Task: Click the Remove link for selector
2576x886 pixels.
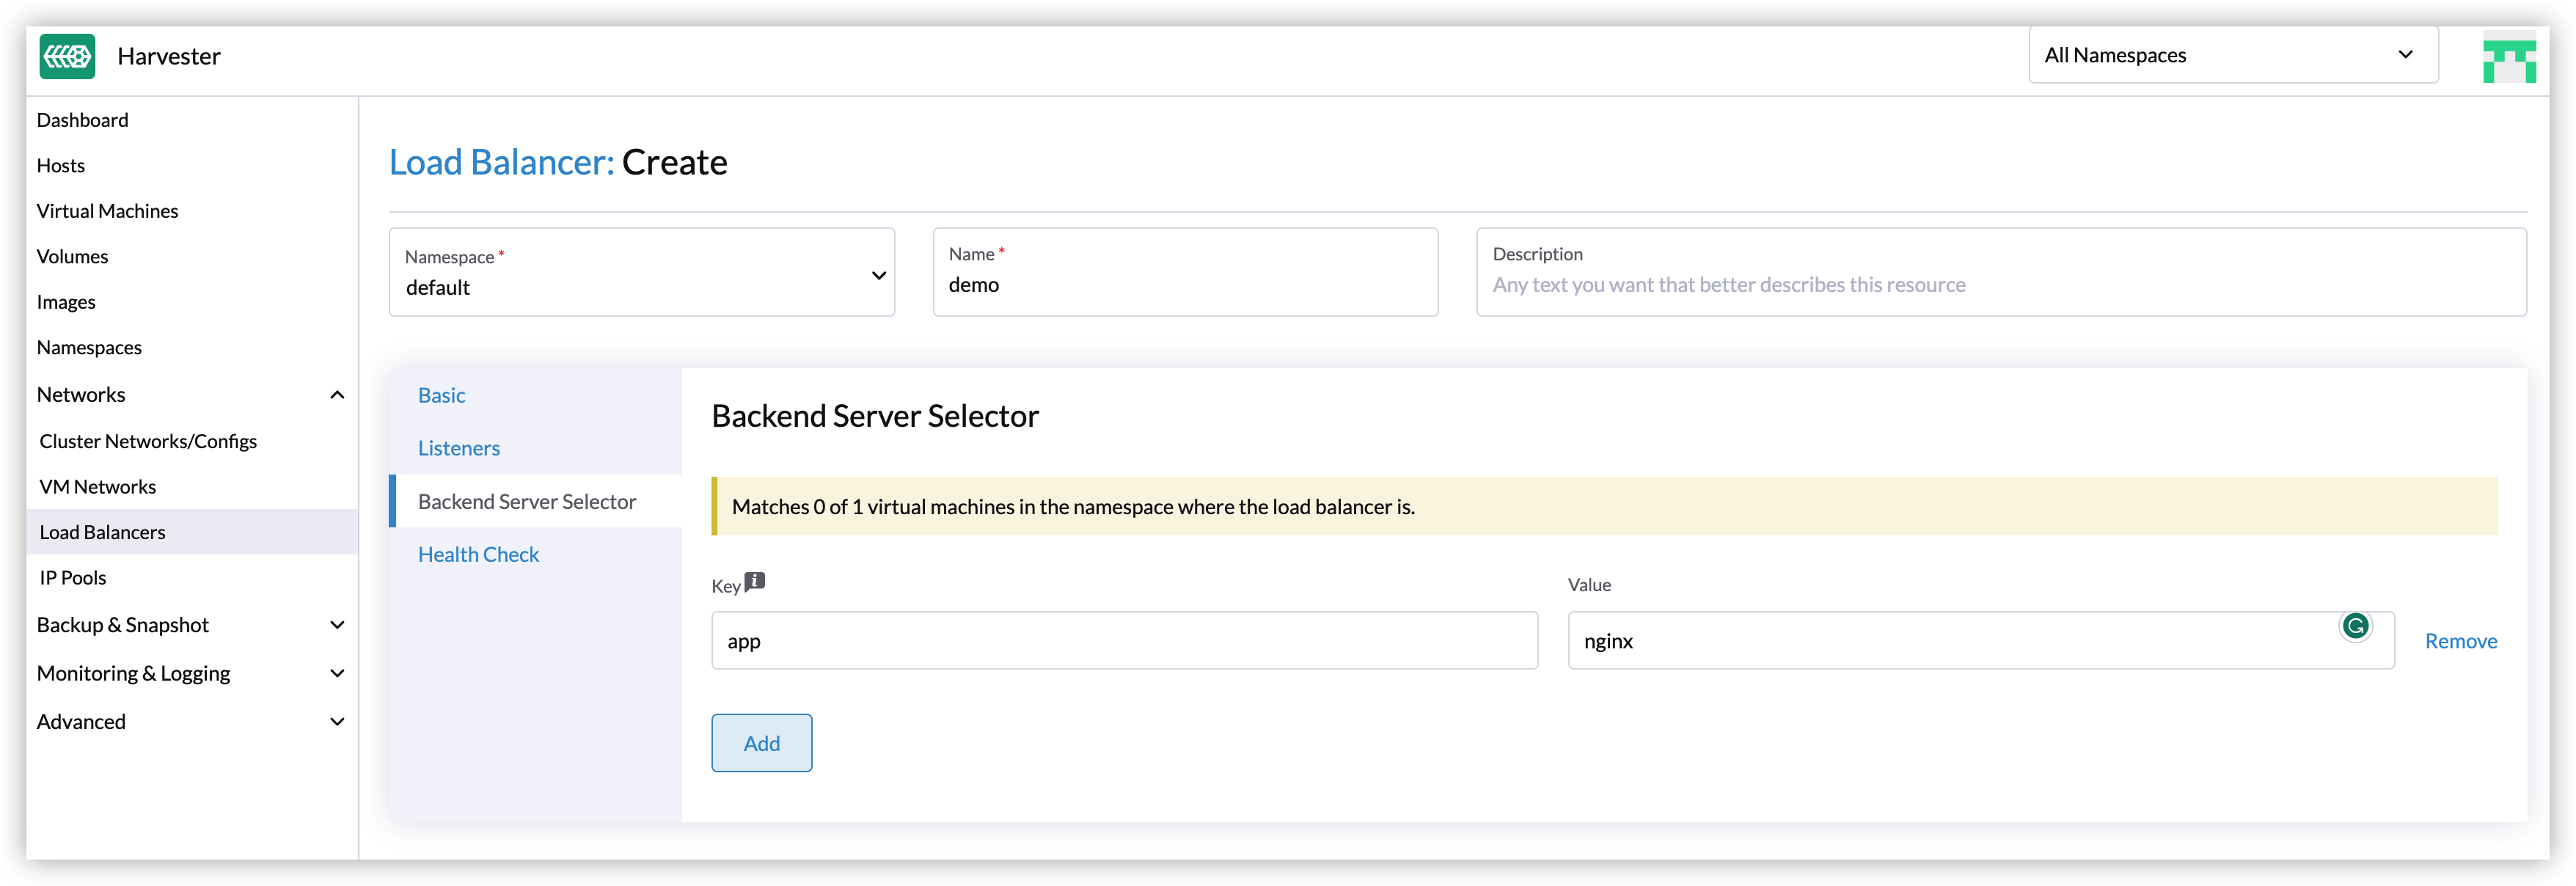Action: coord(2460,641)
